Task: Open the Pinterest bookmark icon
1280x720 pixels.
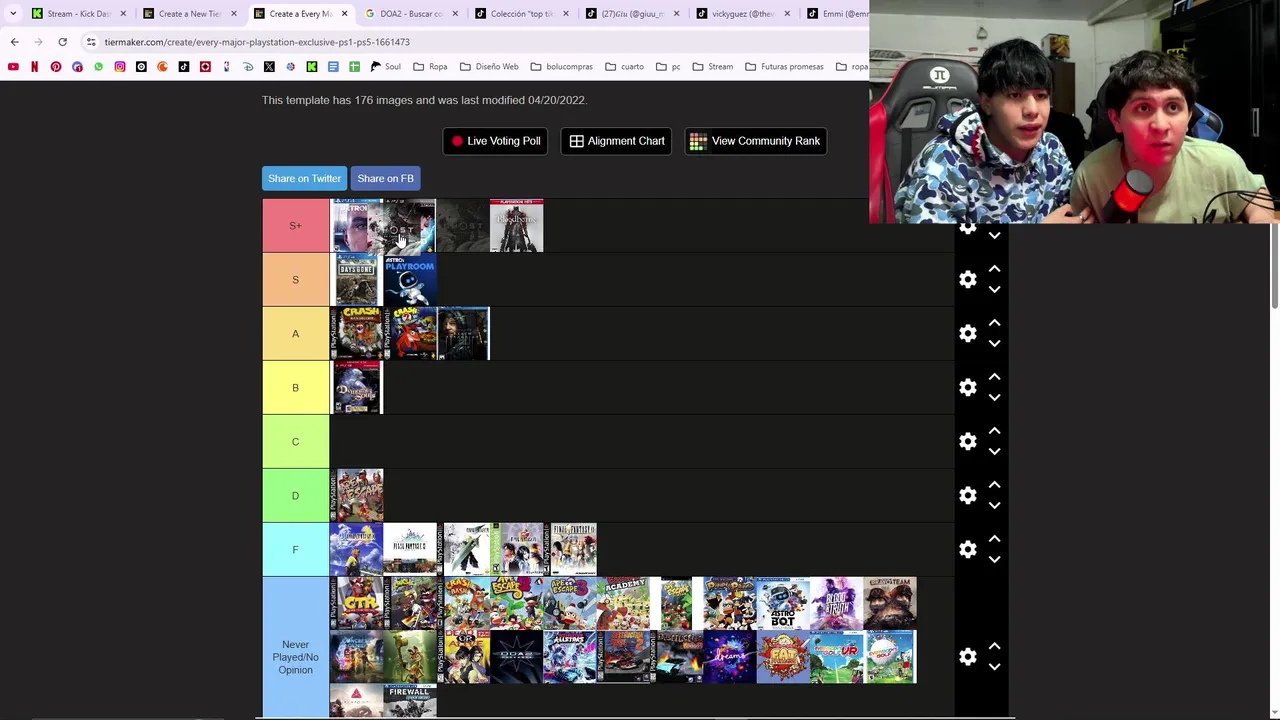Action: point(56,67)
